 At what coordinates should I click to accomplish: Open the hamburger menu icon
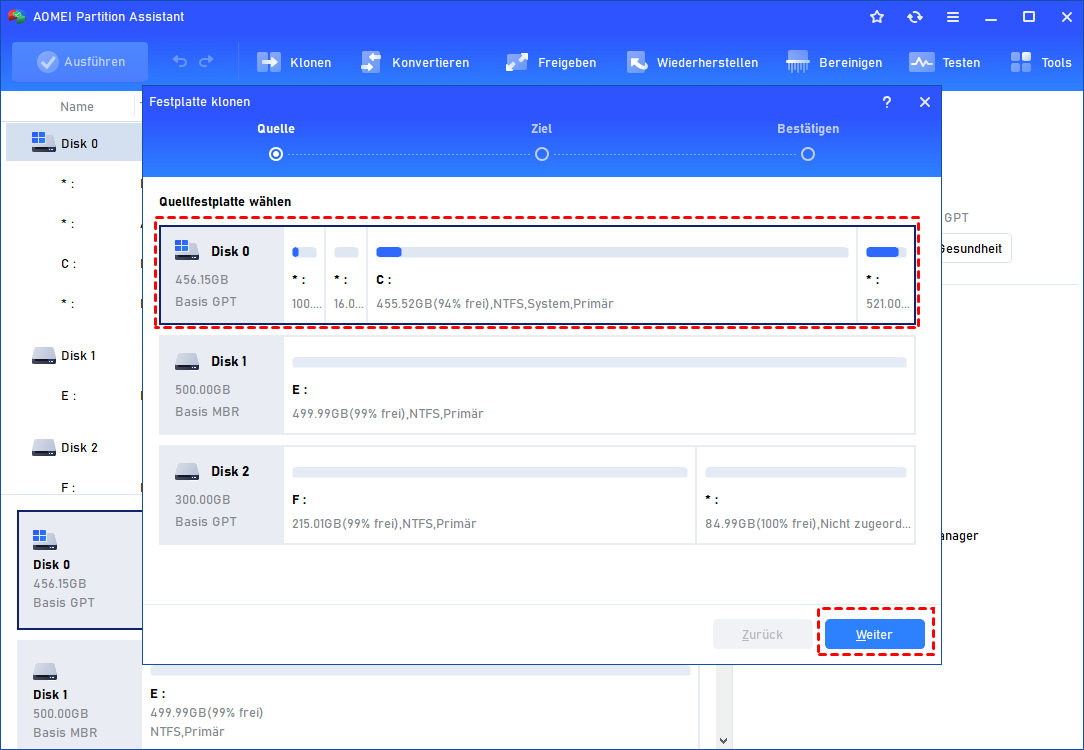click(x=953, y=17)
